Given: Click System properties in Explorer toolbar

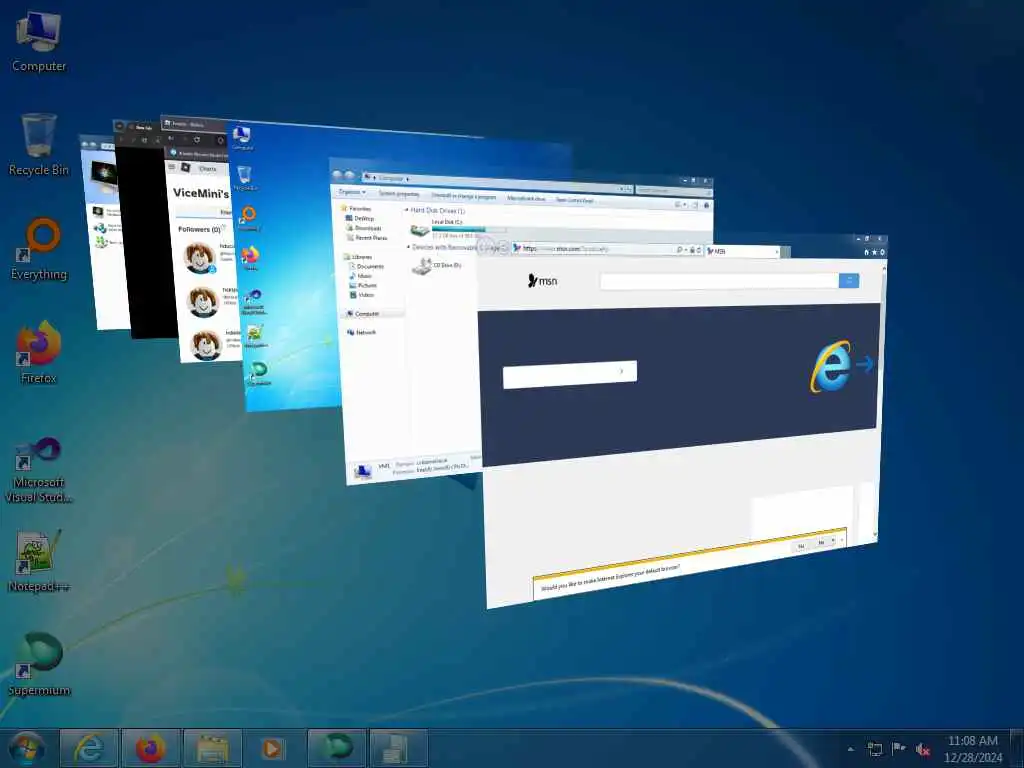Looking at the screenshot, I should click(x=399, y=194).
